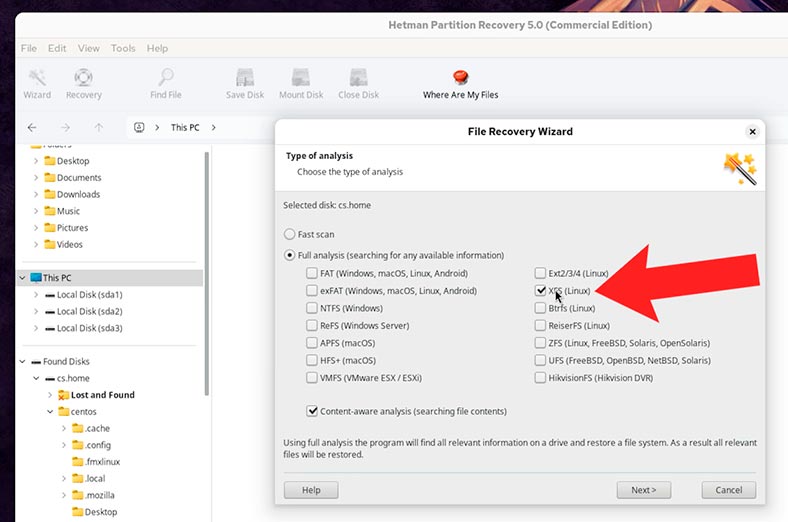Open the Help menu
788x522 pixels.
(x=157, y=48)
